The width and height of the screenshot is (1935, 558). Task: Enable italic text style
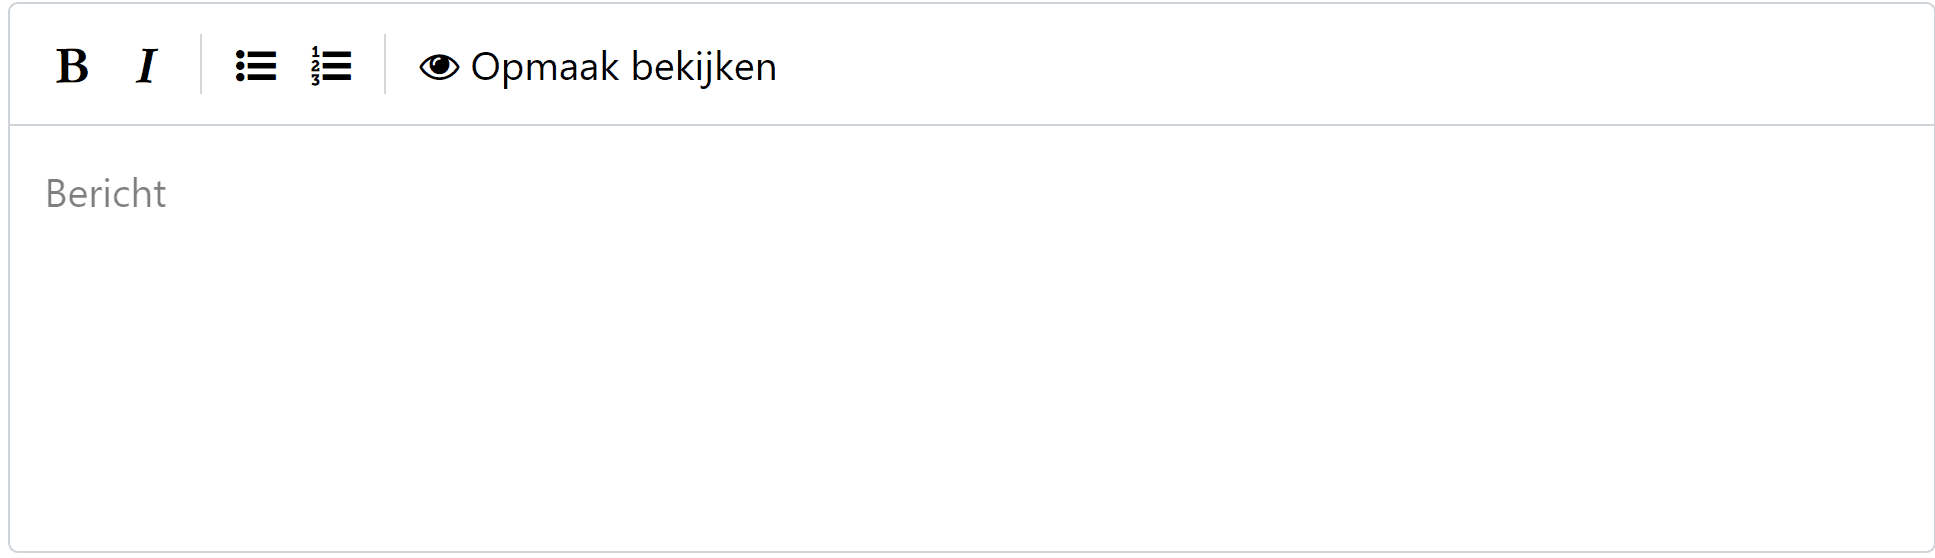tap(147, 67)
